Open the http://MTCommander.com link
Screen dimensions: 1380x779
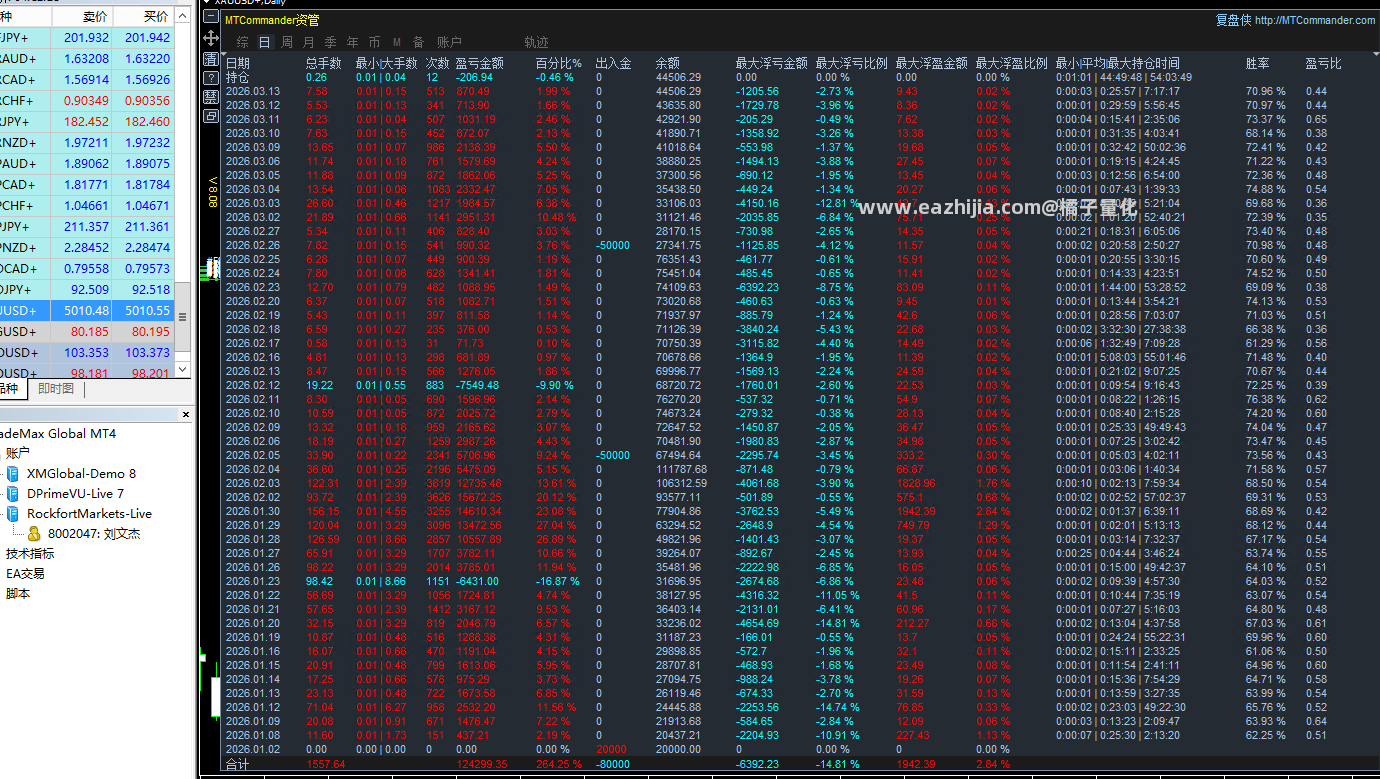(x=1315, y=20)
